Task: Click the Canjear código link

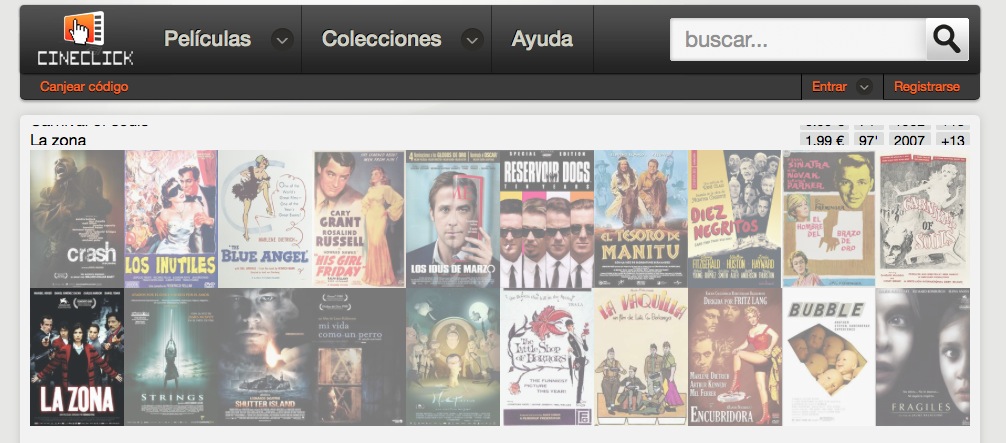Action: click(x=84, y=87)
